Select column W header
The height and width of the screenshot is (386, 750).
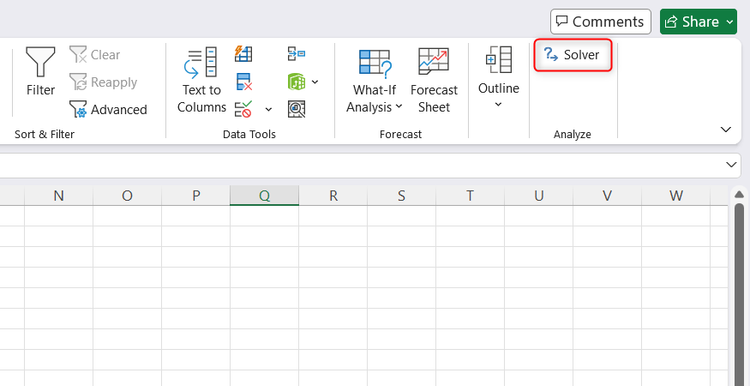[x=676, y=196]
